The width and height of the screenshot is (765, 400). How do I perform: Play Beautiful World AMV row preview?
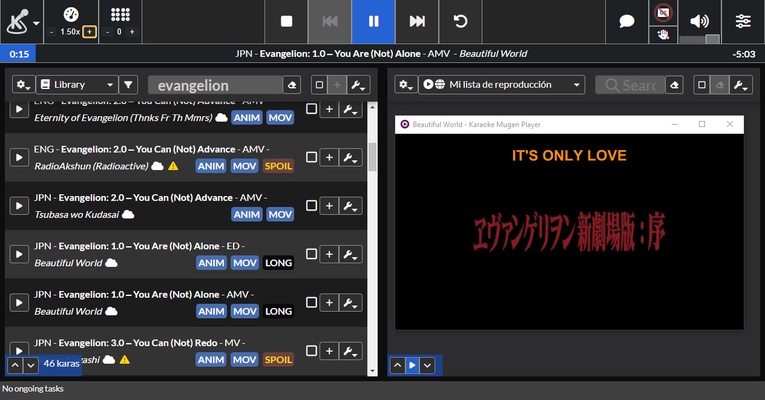click(19, 302)
